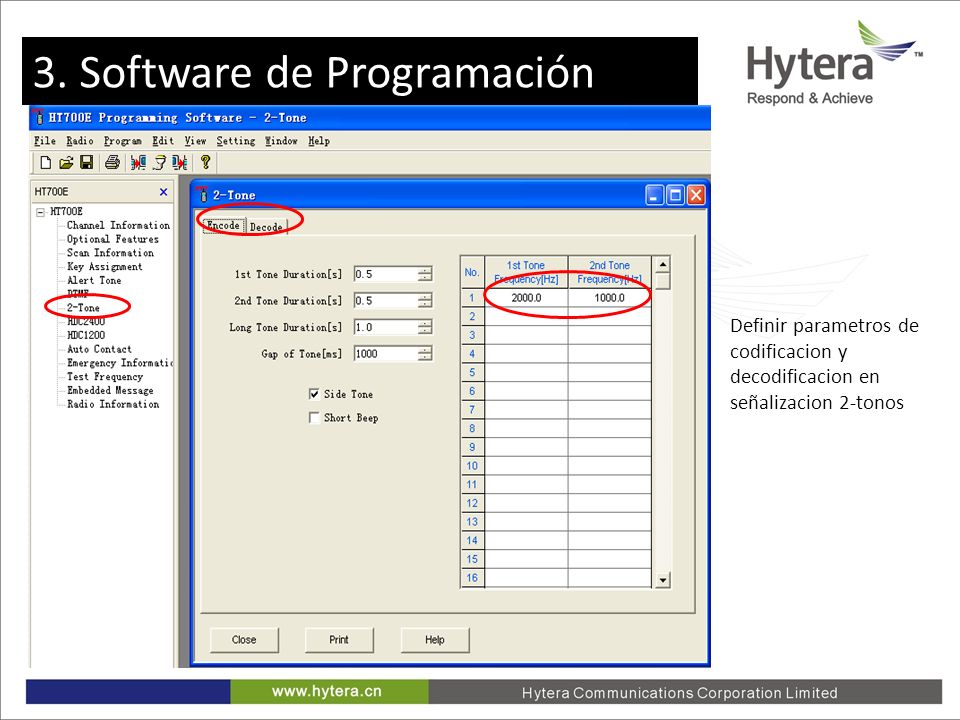Click the radio icon in the 2-Tone window title
This screenshot has width=960, height=720.
pos(203,195)
